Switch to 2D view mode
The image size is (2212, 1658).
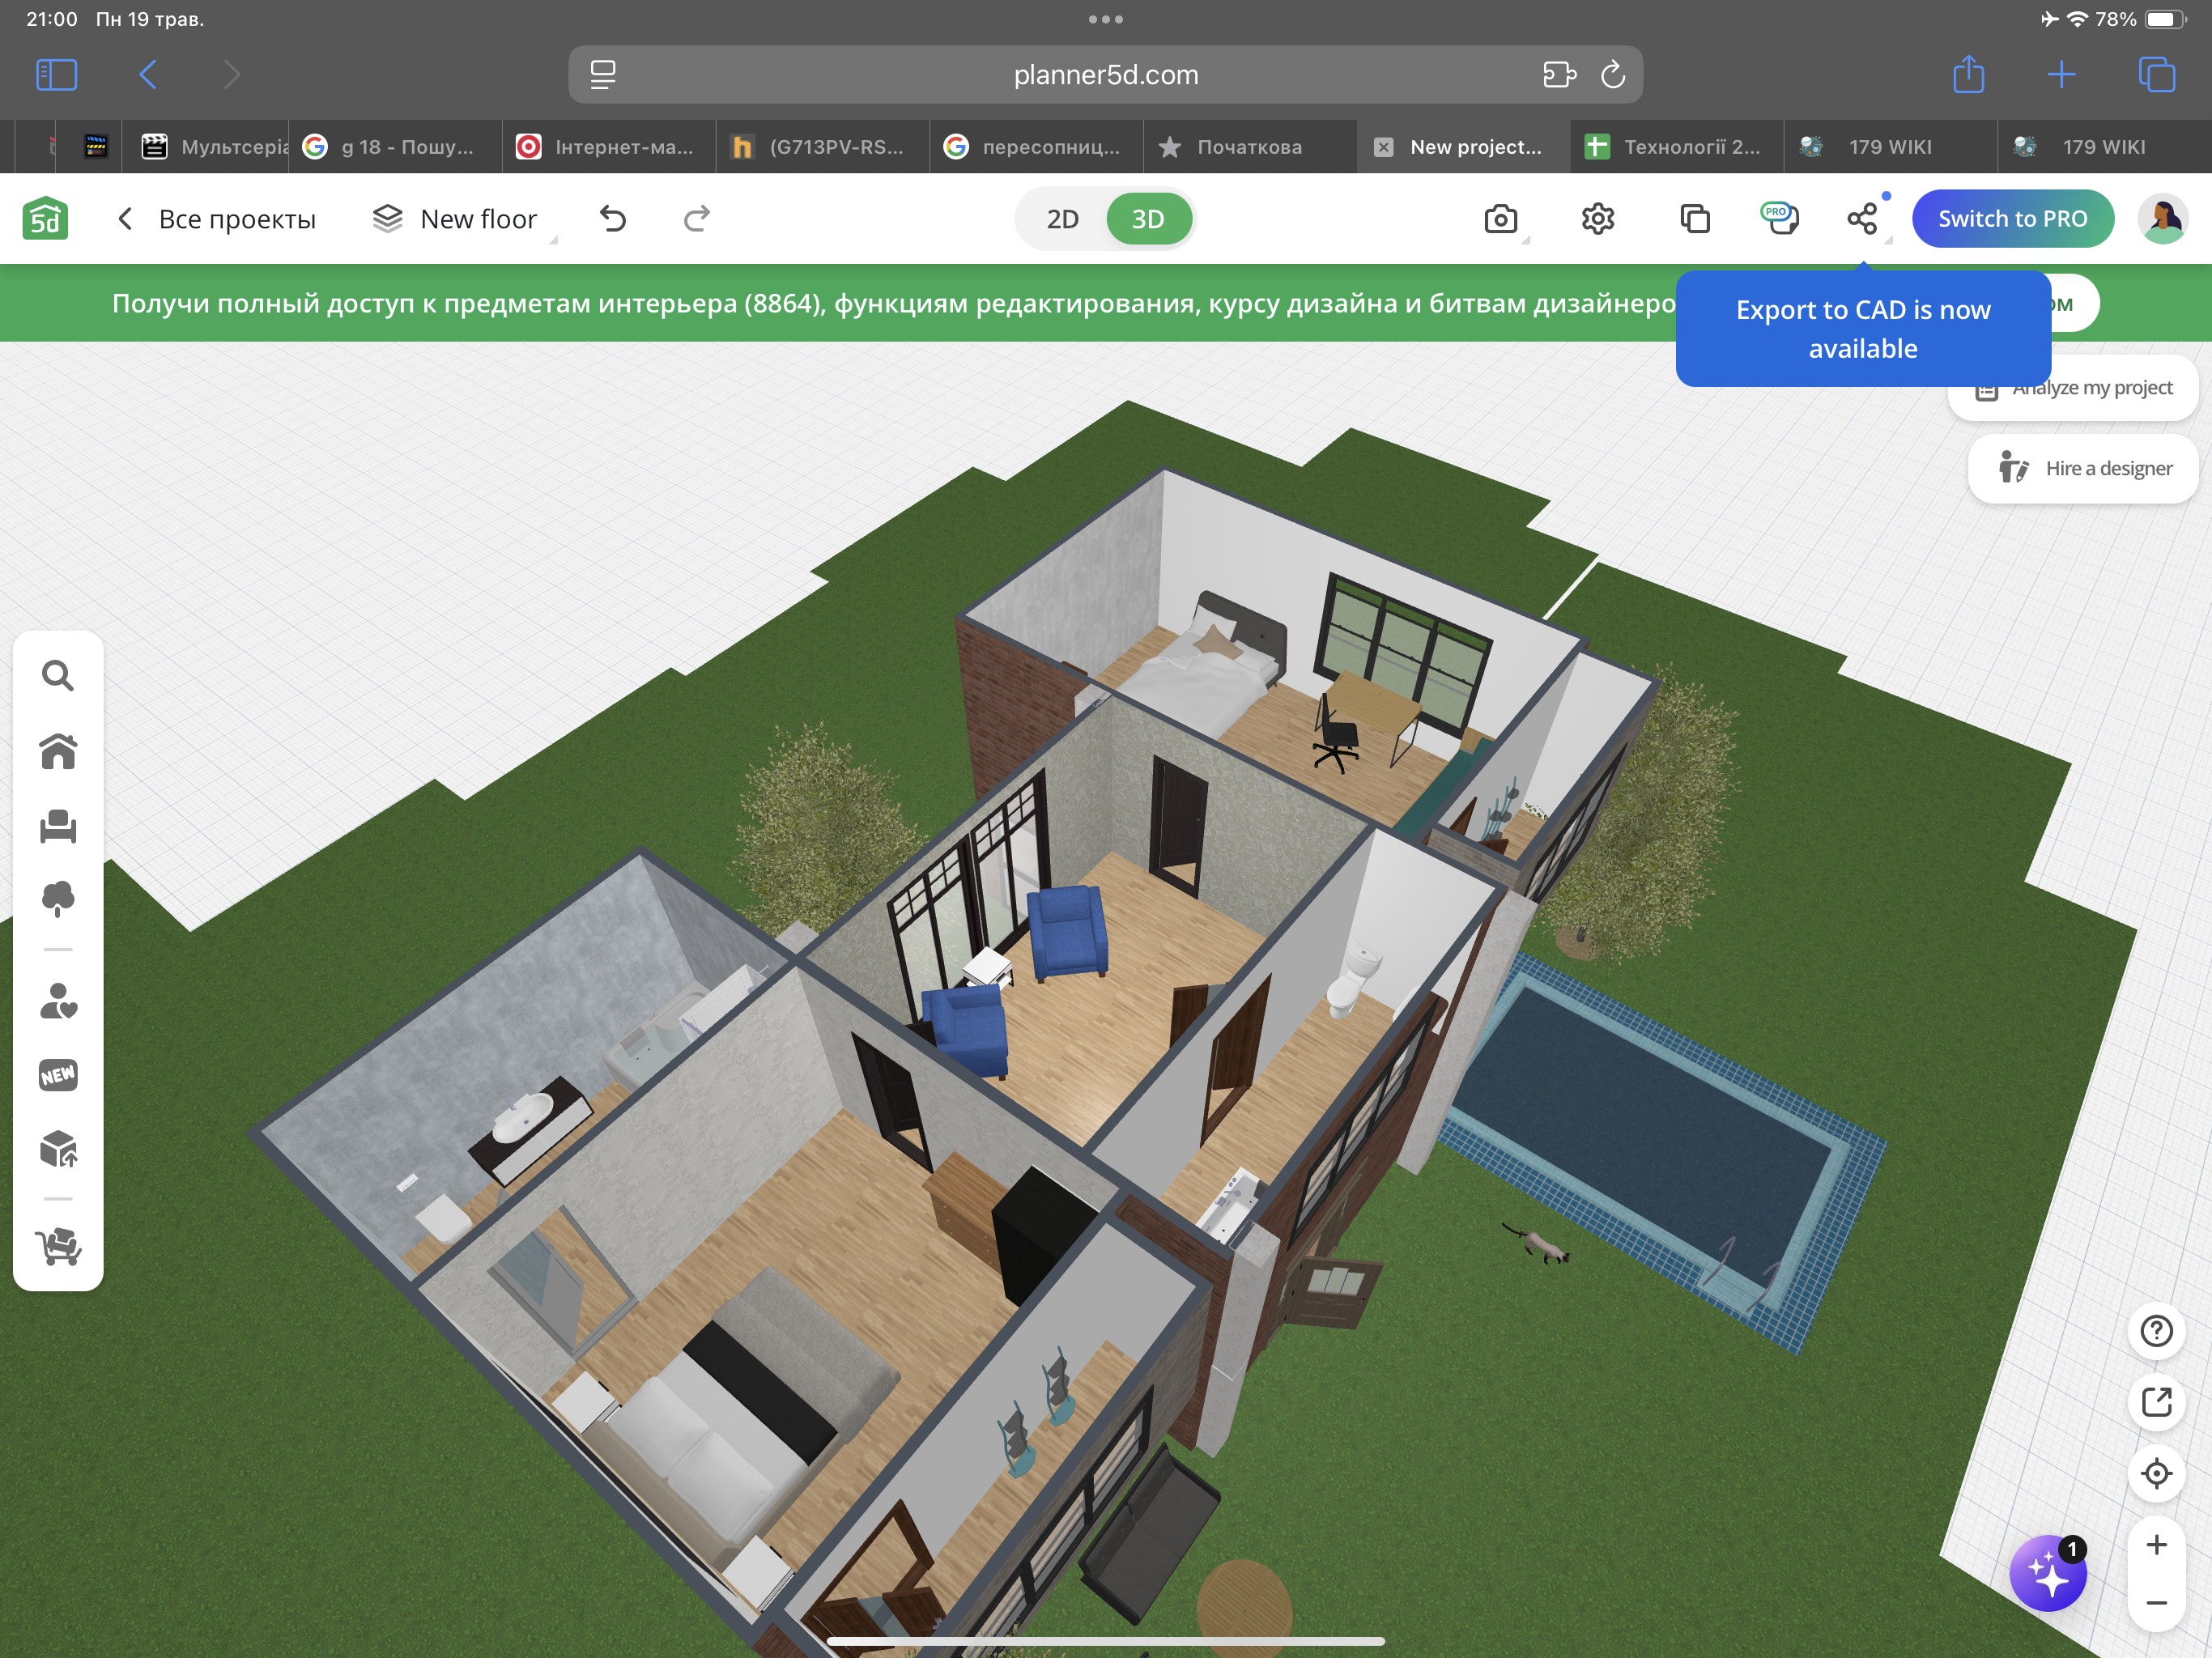click(x=1062, y=219)
